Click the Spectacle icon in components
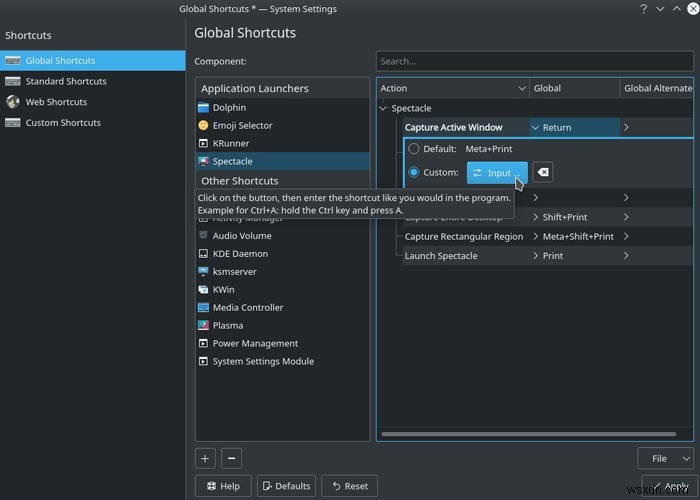Viewport: 700px width, 500px height. (203, 161)
